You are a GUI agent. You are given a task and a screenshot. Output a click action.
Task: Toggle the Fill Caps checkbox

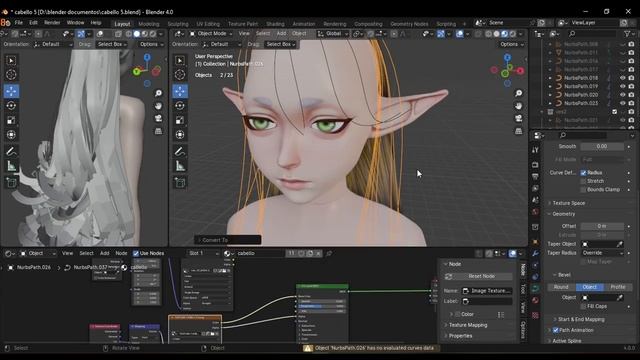click(x=583, y=306)
